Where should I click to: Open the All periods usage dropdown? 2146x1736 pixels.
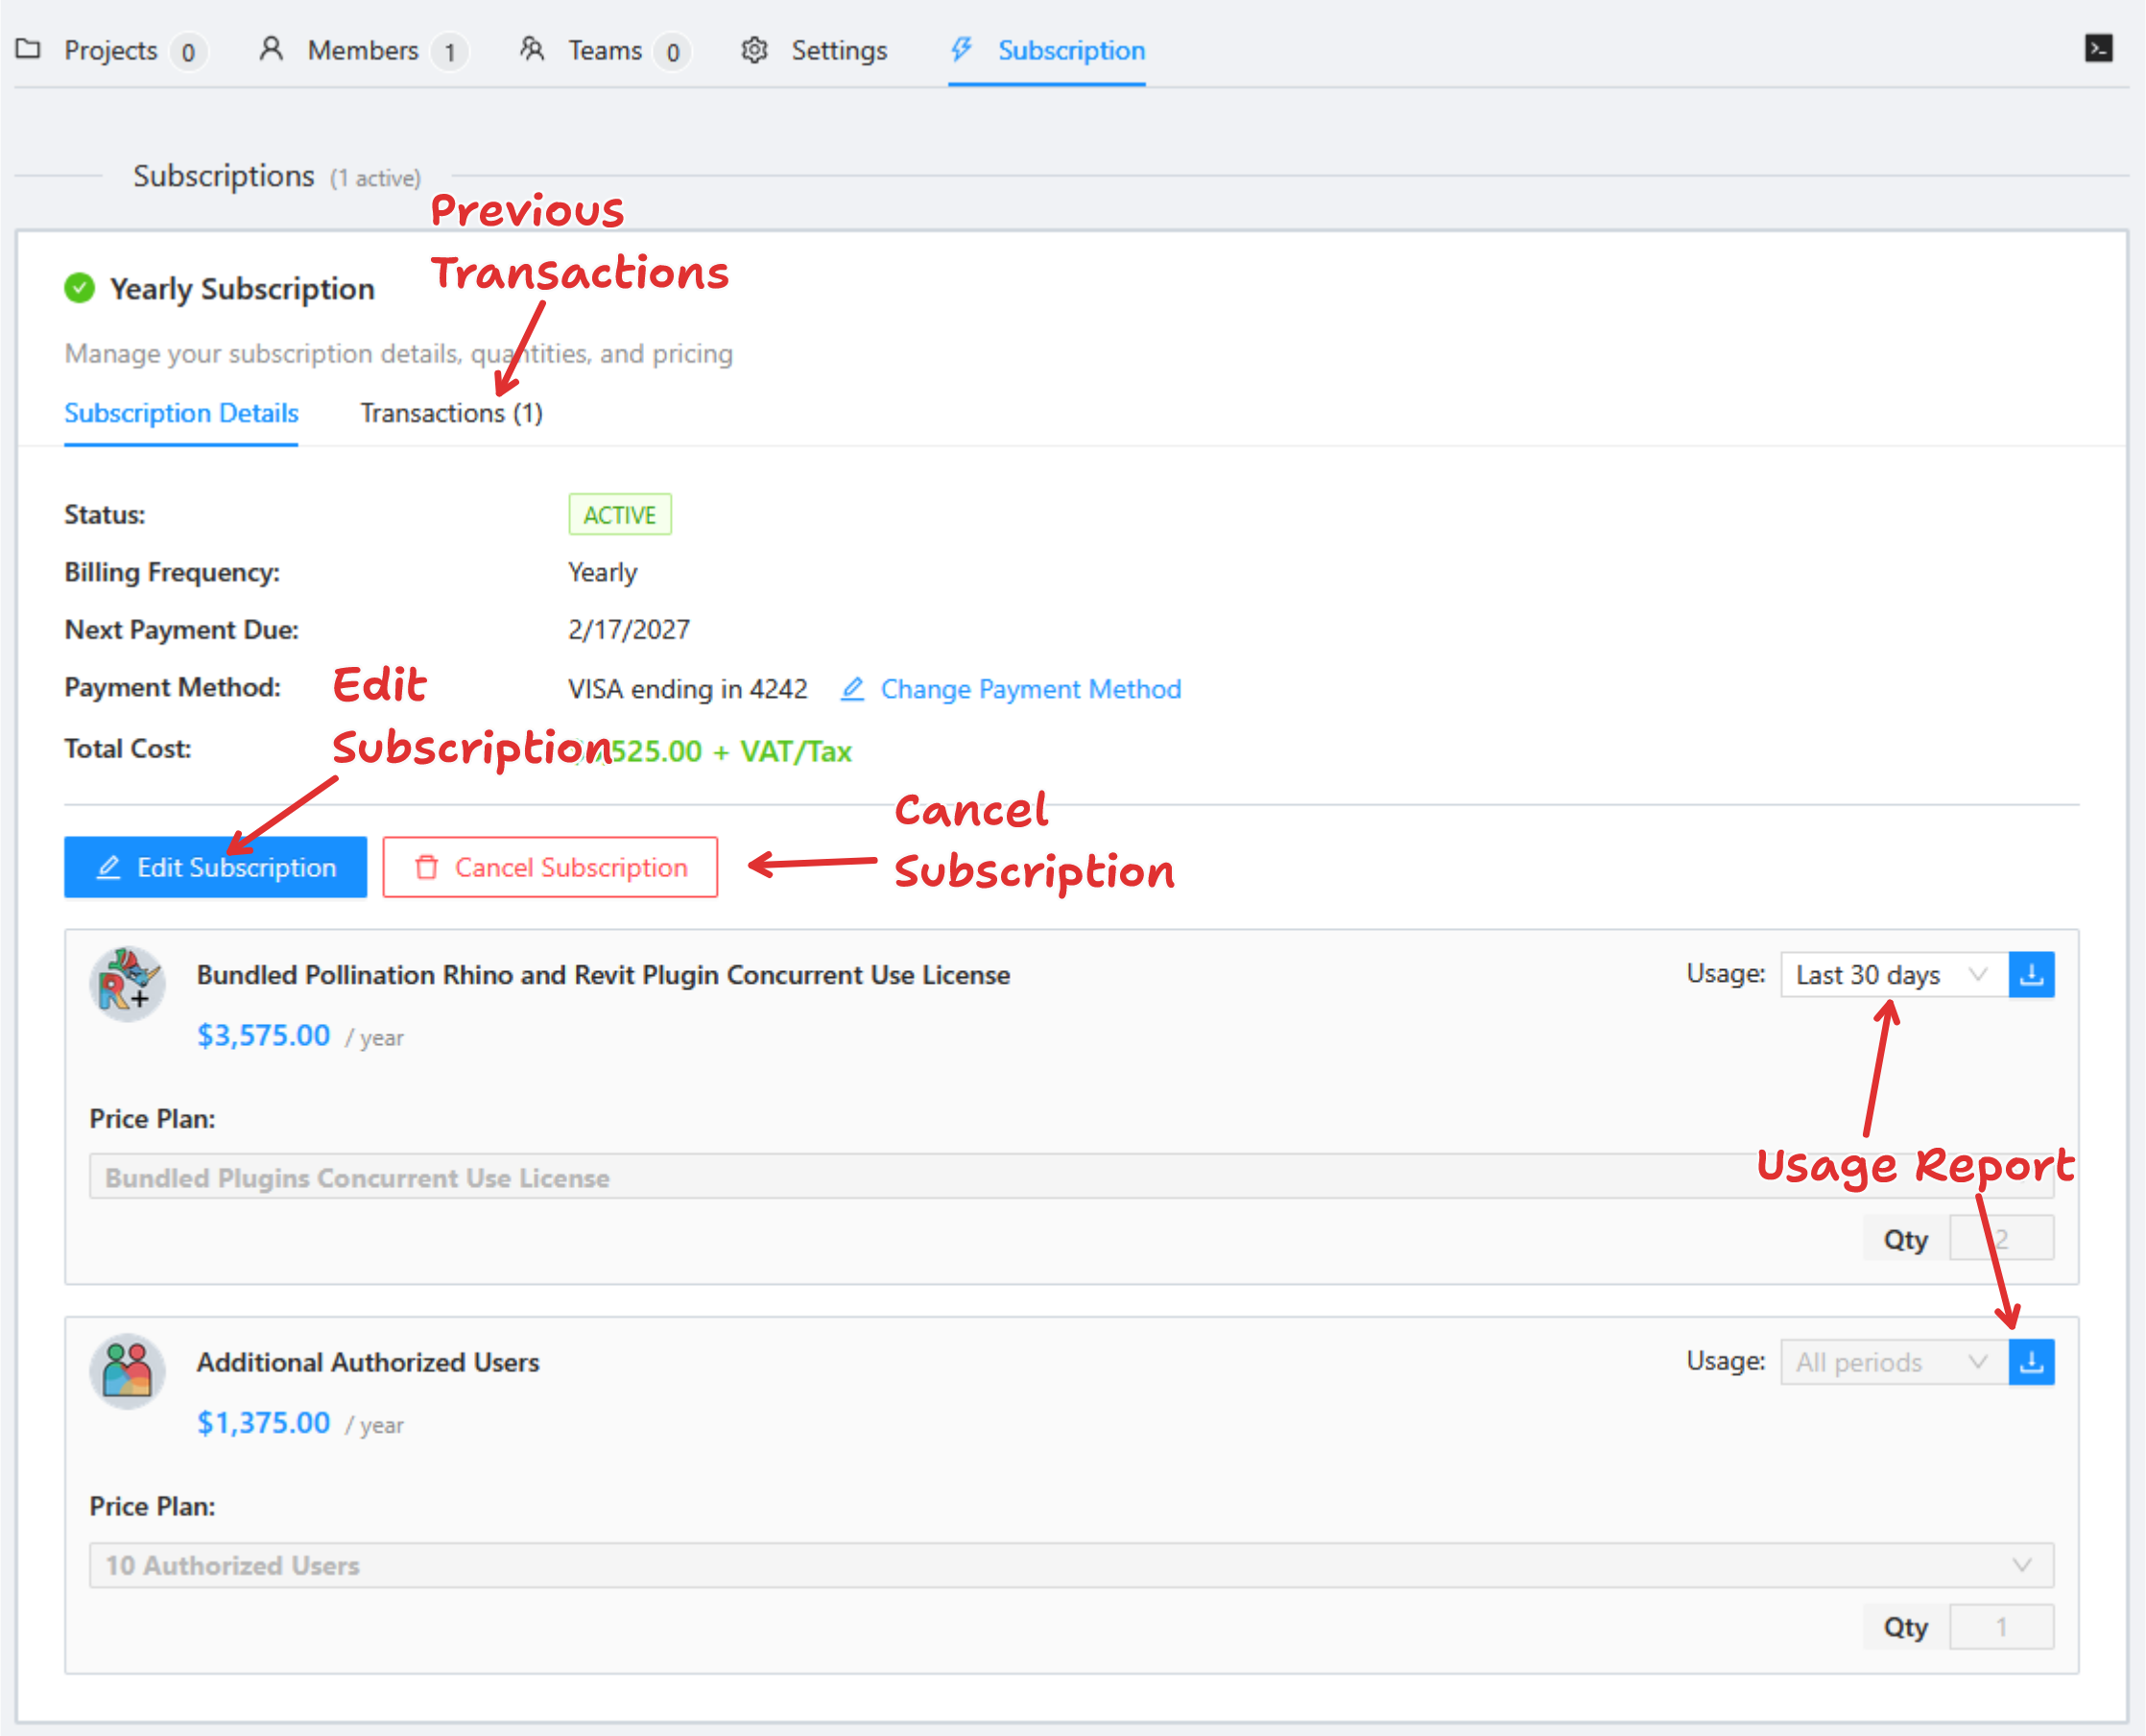tap(1893, 1362)
